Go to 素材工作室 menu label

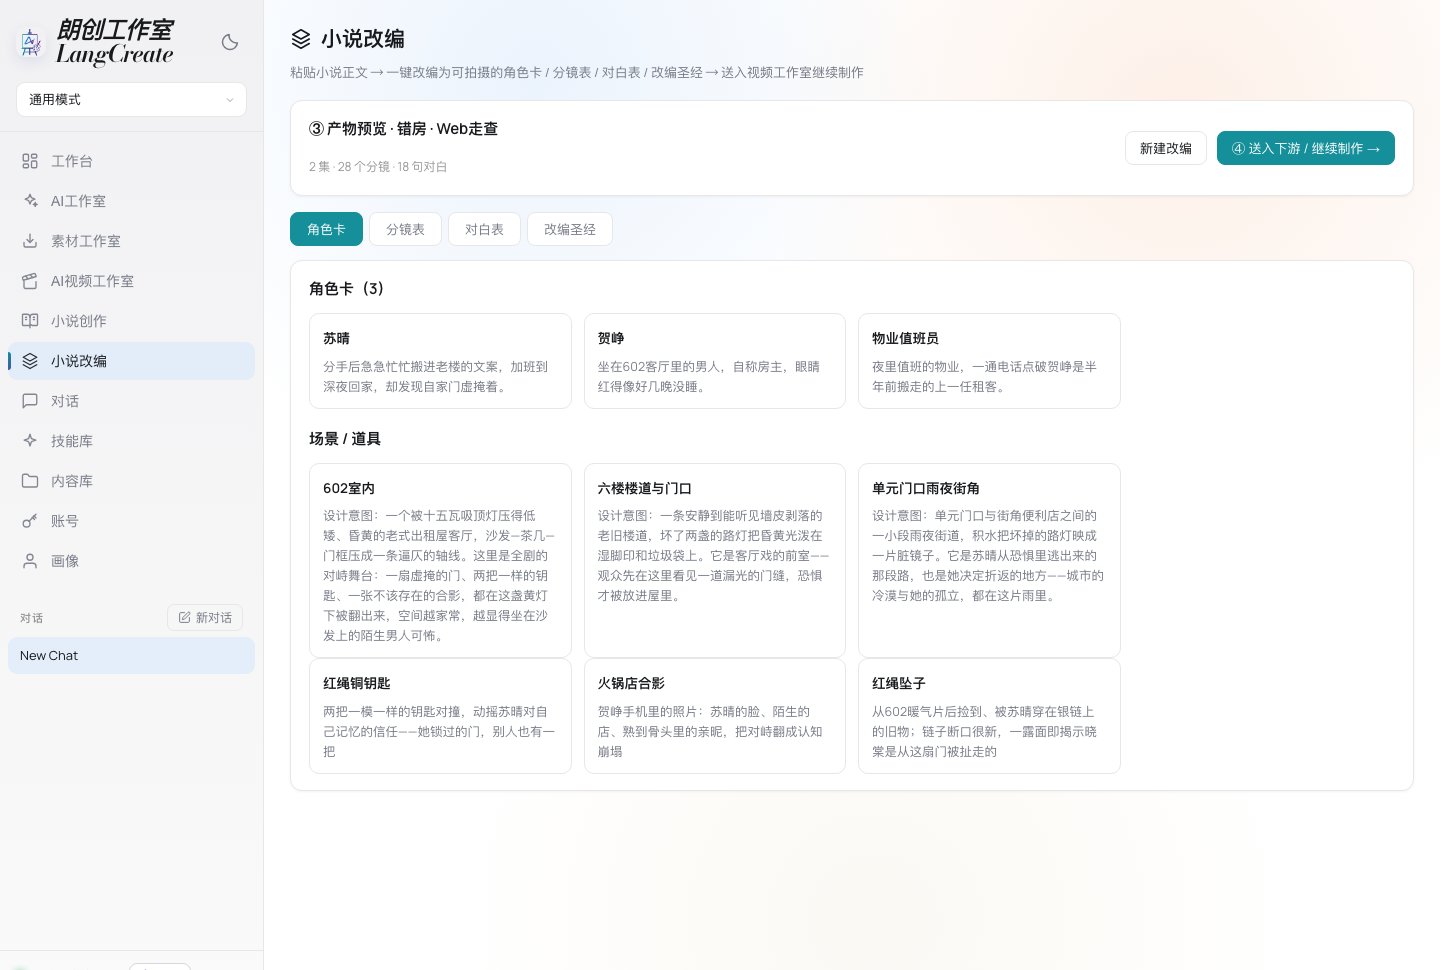click(86, 241)
